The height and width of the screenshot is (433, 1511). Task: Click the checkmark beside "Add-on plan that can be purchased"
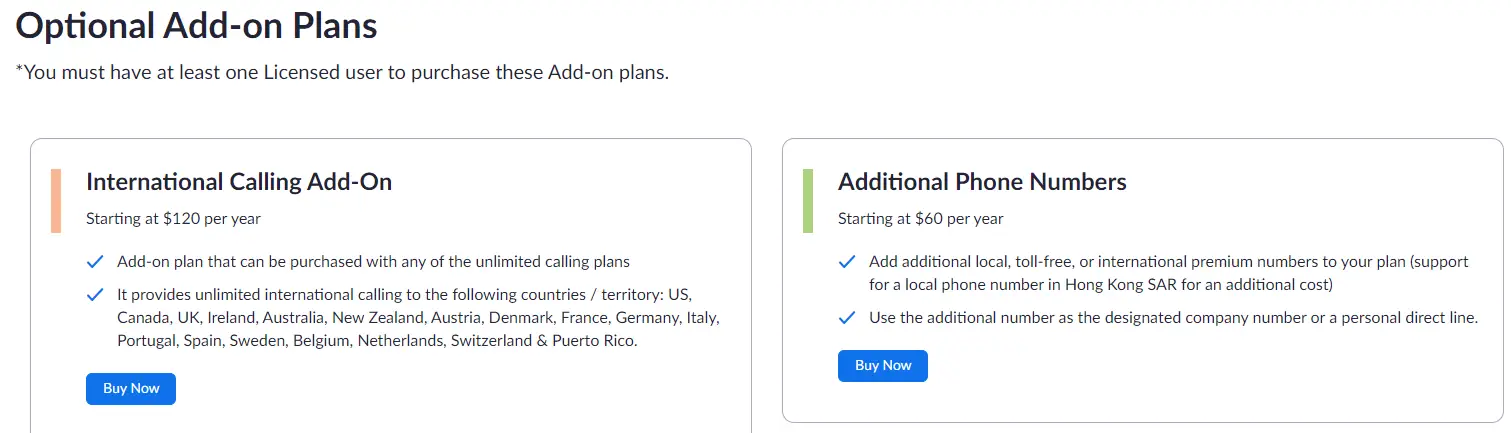pyautogui.click(x=96, y=262)
